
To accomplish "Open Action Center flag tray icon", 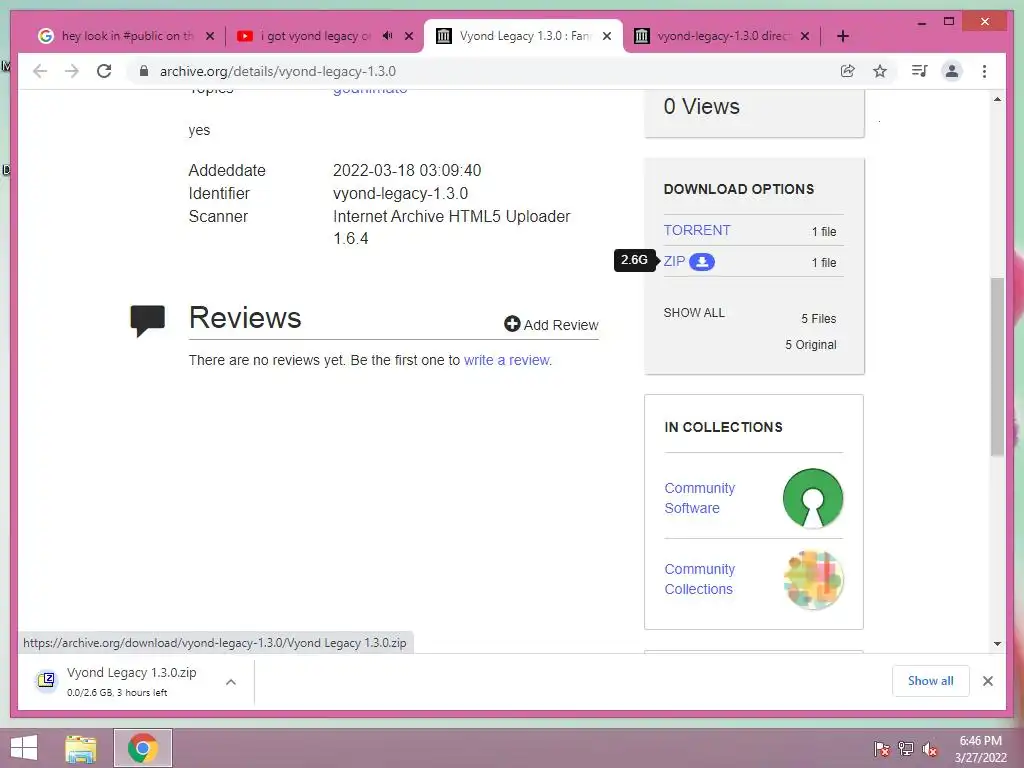I will [x=882, y=748].
